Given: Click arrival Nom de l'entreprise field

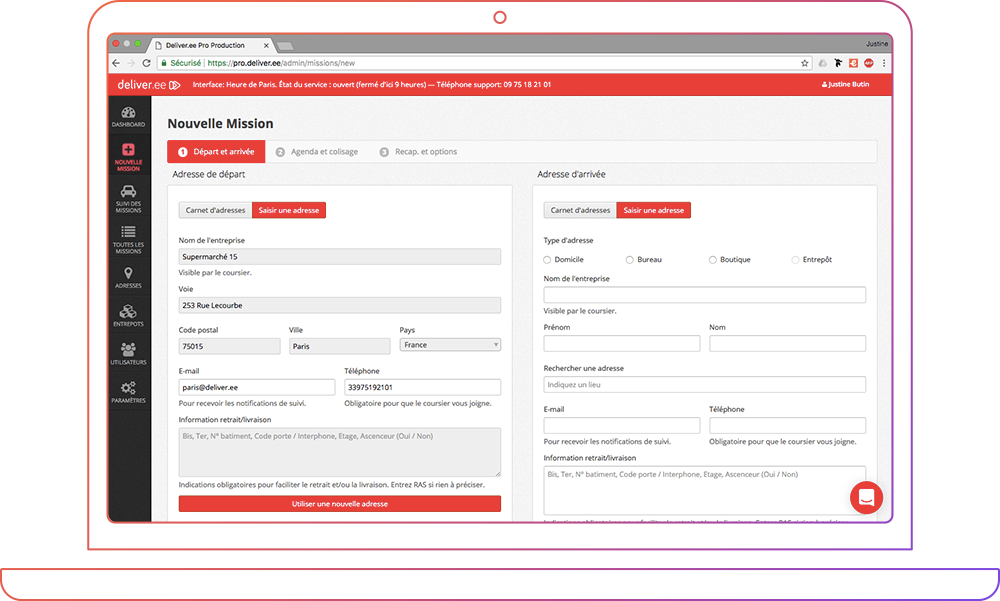Looking at the screenshot, I should pos(705,295).
